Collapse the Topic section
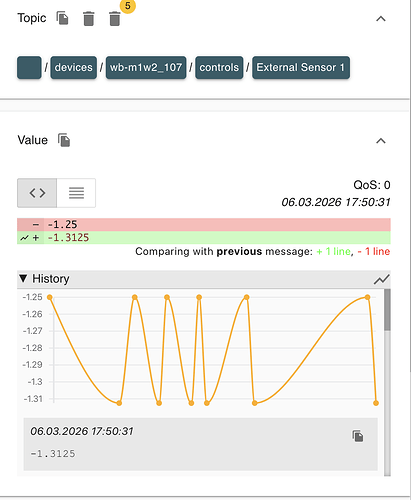This screenshot has width=411, height=500. click(381, 19)
